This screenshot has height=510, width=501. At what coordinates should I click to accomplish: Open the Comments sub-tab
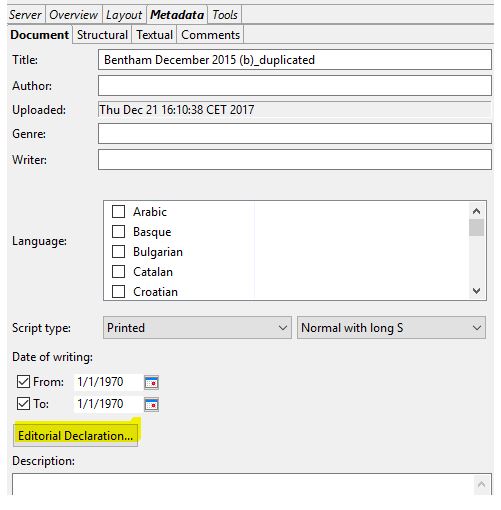click(210, 35)
